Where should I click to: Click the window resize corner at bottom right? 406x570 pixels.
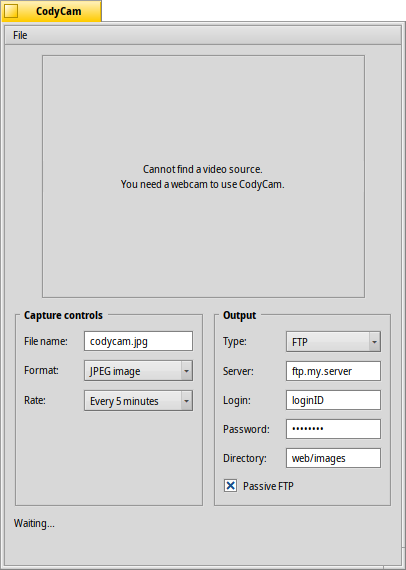402,566
